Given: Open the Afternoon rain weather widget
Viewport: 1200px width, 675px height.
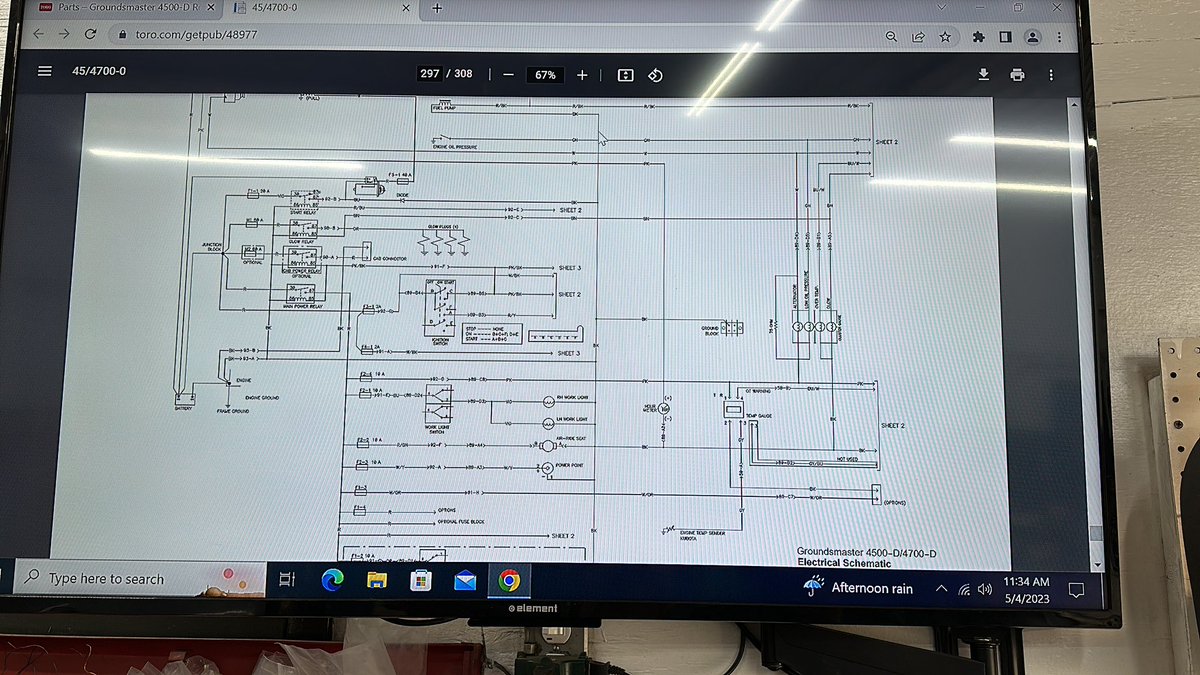Looking at the screenshot, I should pos(859,588).
